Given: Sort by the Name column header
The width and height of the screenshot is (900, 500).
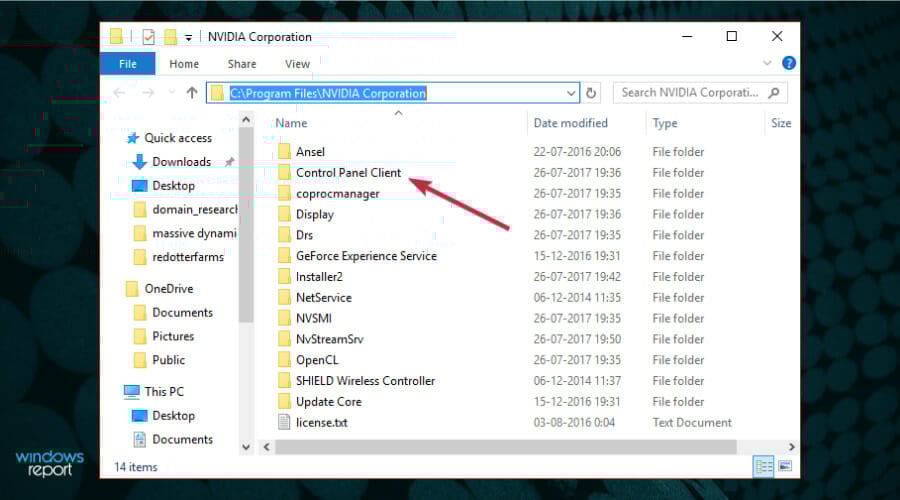Looking at the screenshot, I should pos(291,123).
